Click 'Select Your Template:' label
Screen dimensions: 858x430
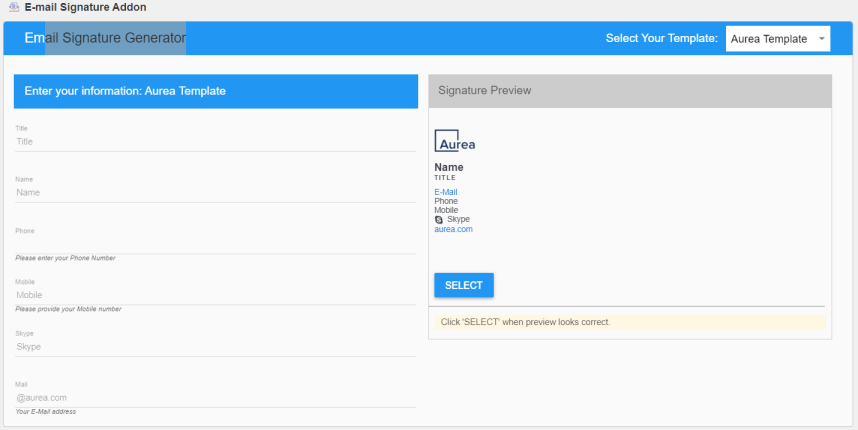click(662, 38)
